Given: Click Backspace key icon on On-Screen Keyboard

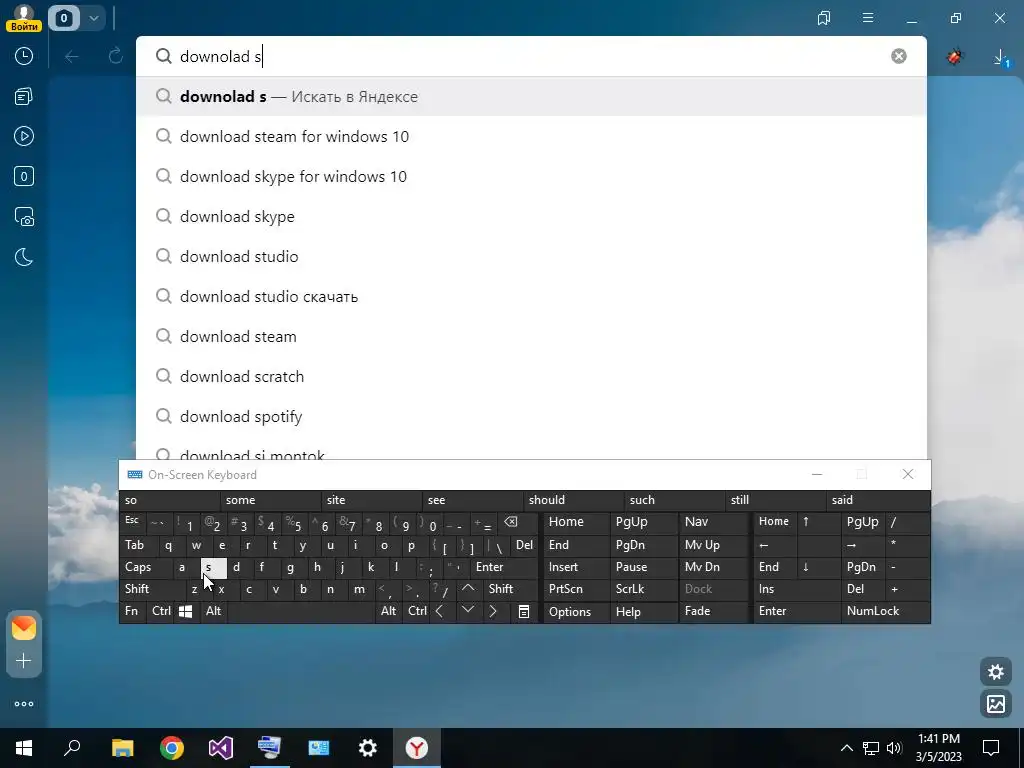Looking at the screenshot, I should [x=518, y=522].
